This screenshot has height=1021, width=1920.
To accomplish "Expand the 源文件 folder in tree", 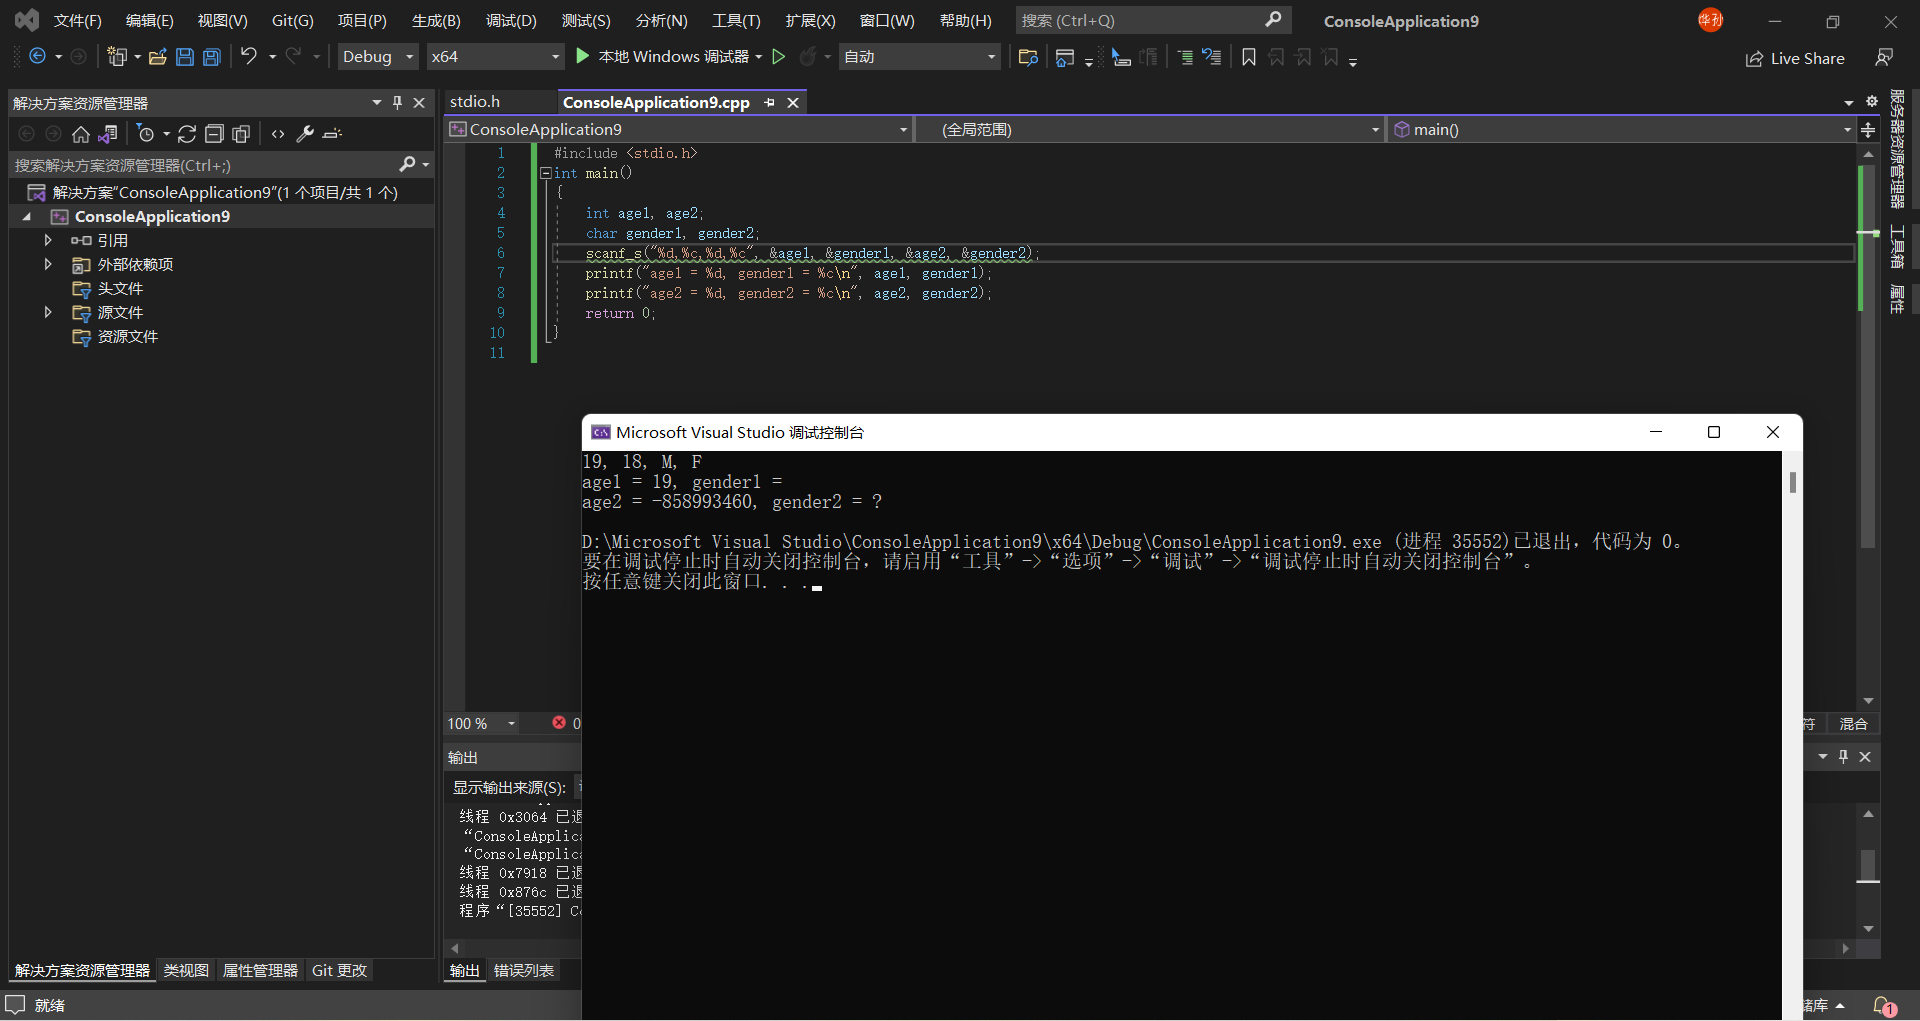I will (48, 313).
